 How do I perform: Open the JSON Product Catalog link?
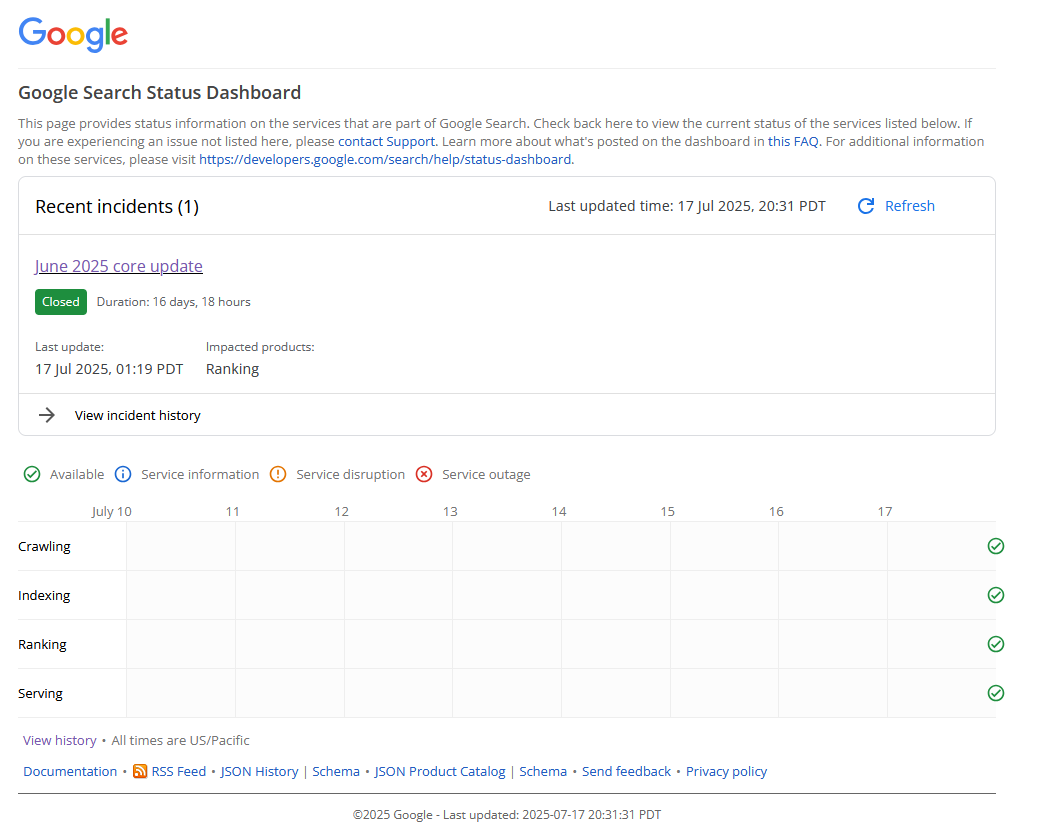[x=440, y=772]
